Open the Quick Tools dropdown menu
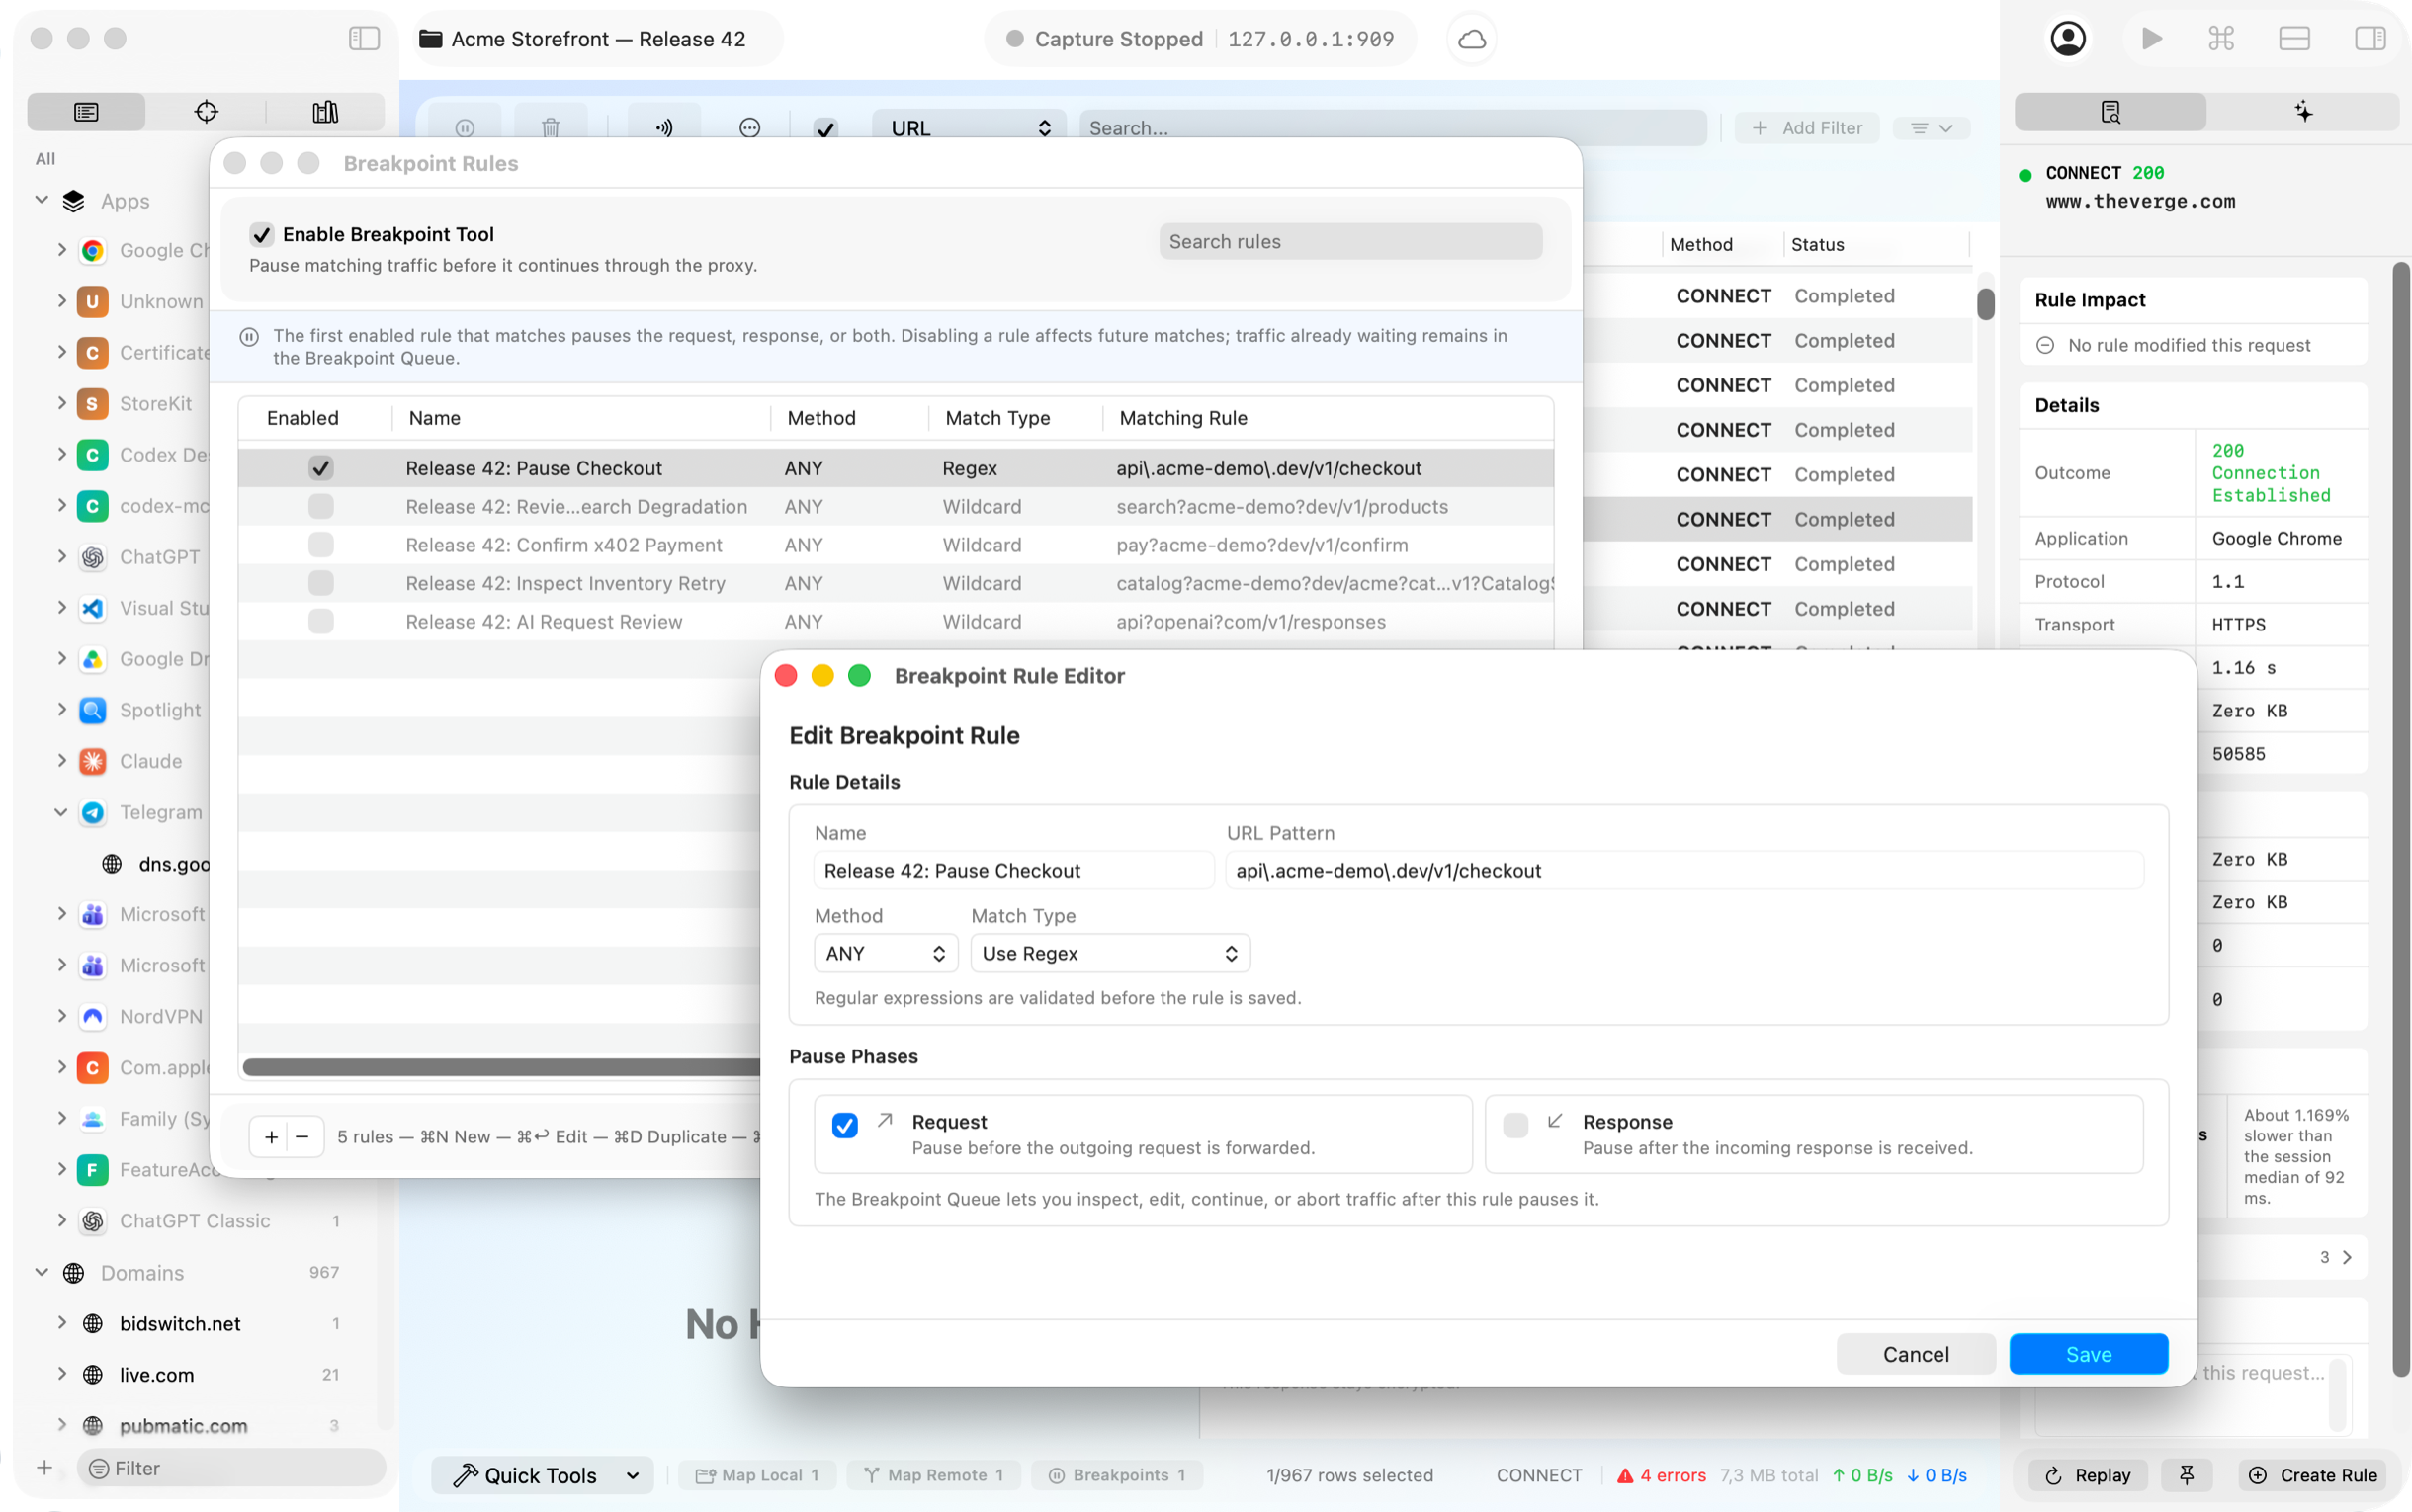2412x1512 pixels. point(543,1475)
